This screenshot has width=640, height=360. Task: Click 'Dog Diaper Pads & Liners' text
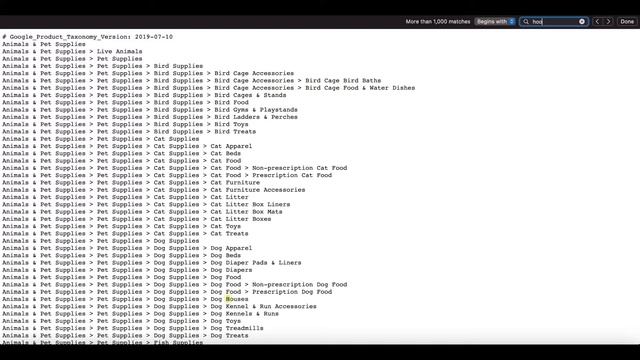(x=256, y=263)
